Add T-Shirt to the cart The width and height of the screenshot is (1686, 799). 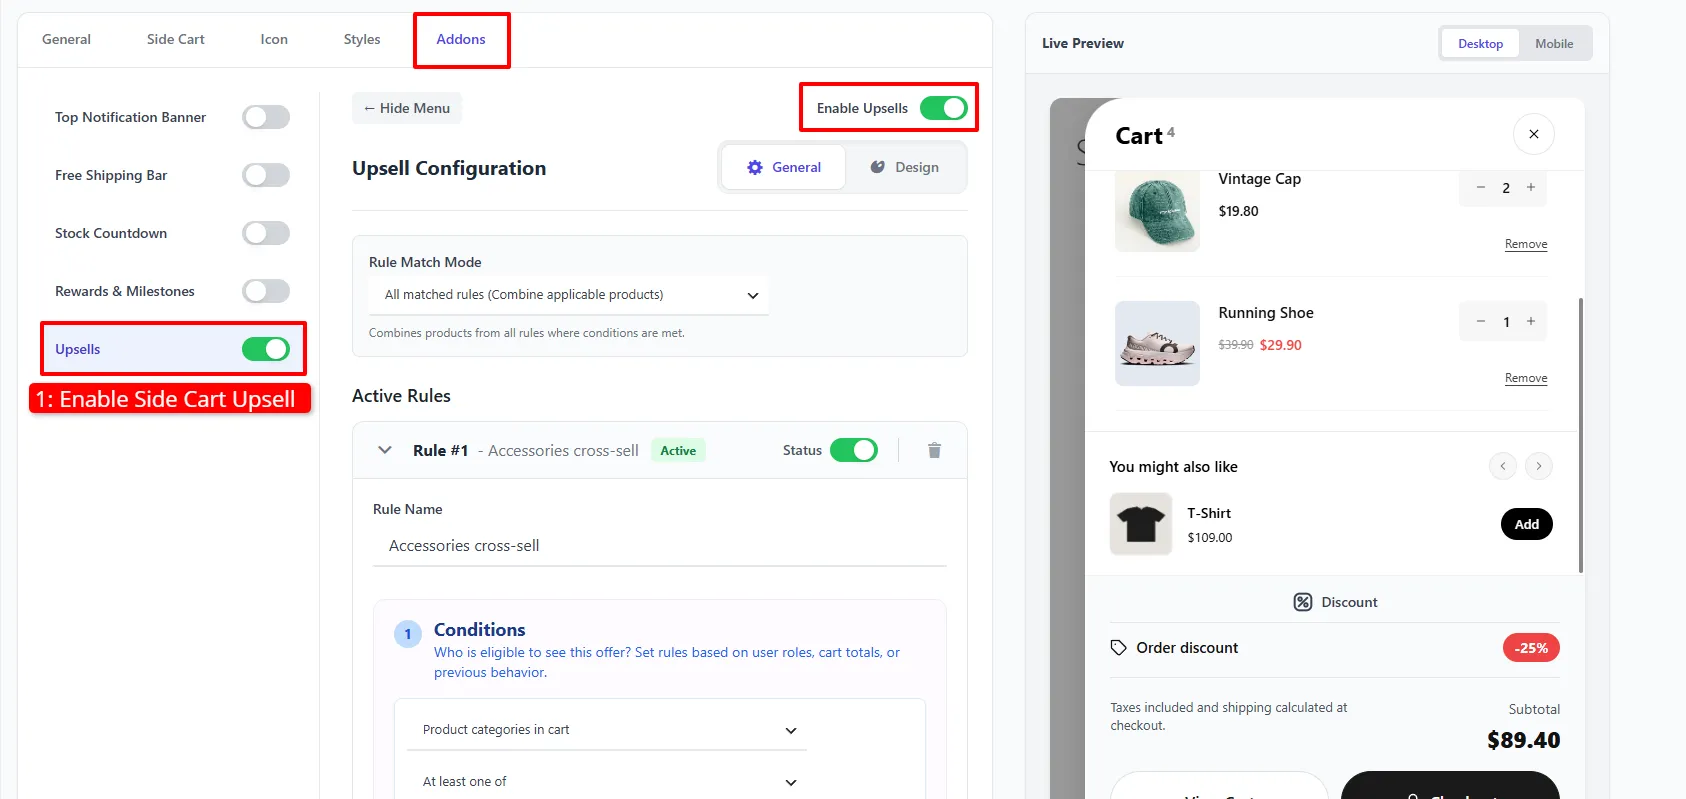coord(1527,524)
